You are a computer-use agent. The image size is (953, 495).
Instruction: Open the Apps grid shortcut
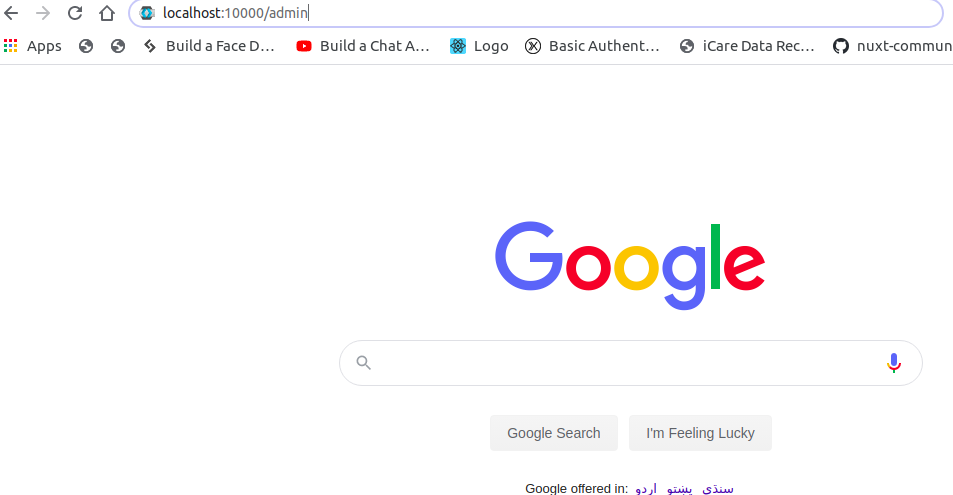[33, 46]
